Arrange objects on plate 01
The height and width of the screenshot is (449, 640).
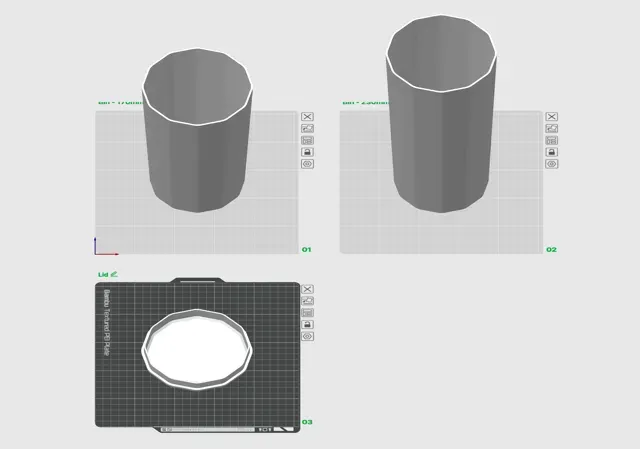(307, 140)
